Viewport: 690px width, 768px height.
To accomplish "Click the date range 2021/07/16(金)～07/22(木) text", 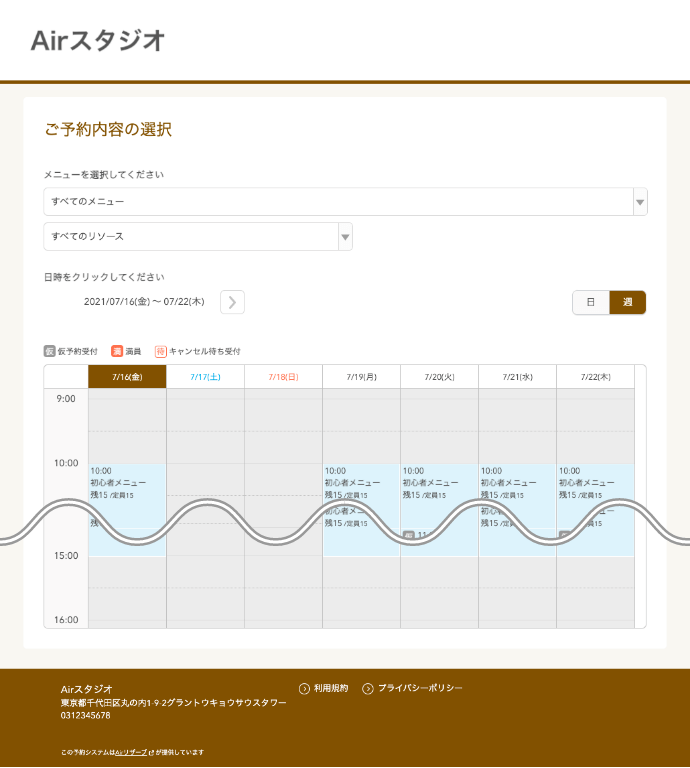I will tap(144, 302).
